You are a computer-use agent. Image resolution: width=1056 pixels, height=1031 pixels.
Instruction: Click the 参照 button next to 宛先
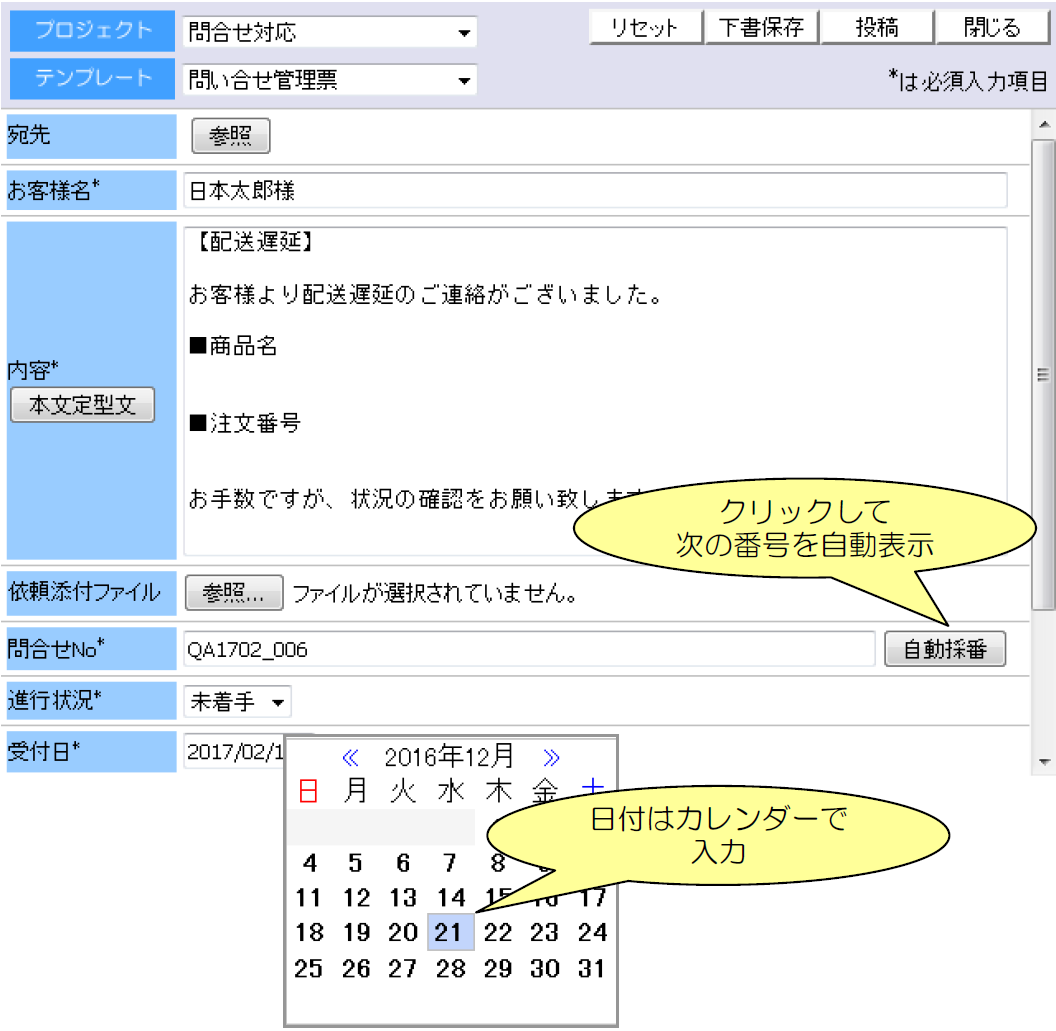tap(230, 135)
